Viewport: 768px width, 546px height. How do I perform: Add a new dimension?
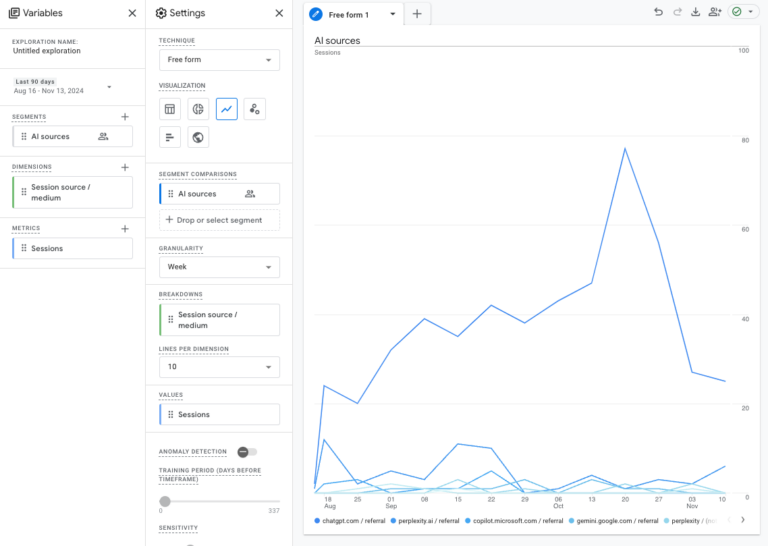point(125,167)
